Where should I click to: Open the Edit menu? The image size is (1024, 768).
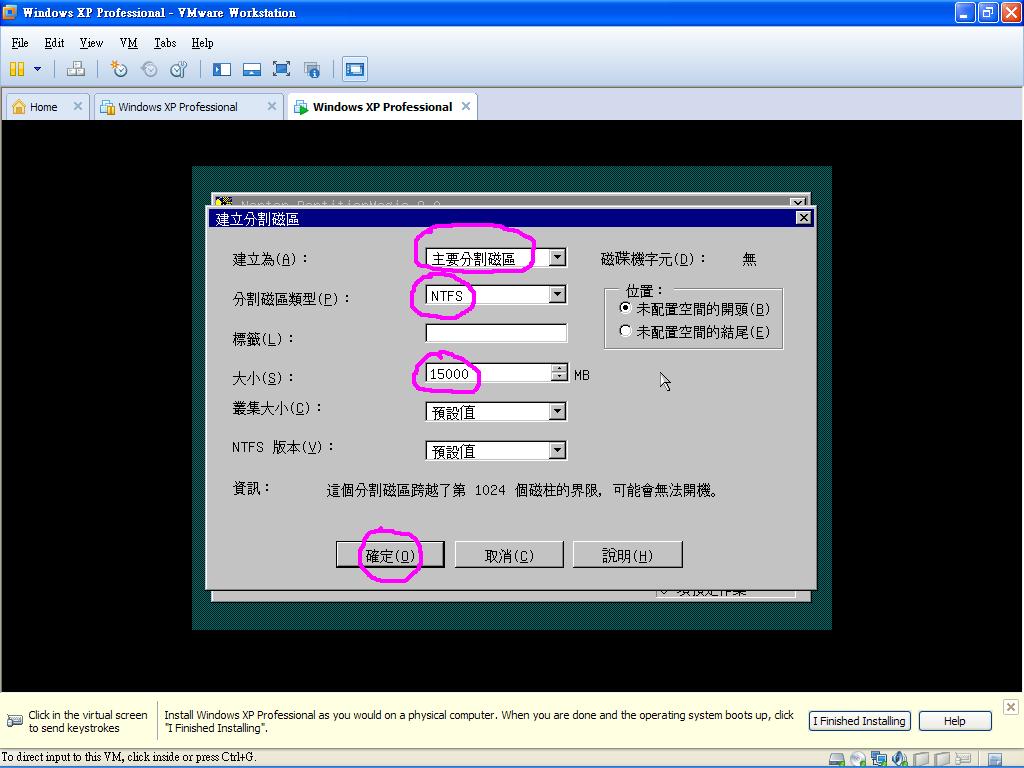click(54, 43)
